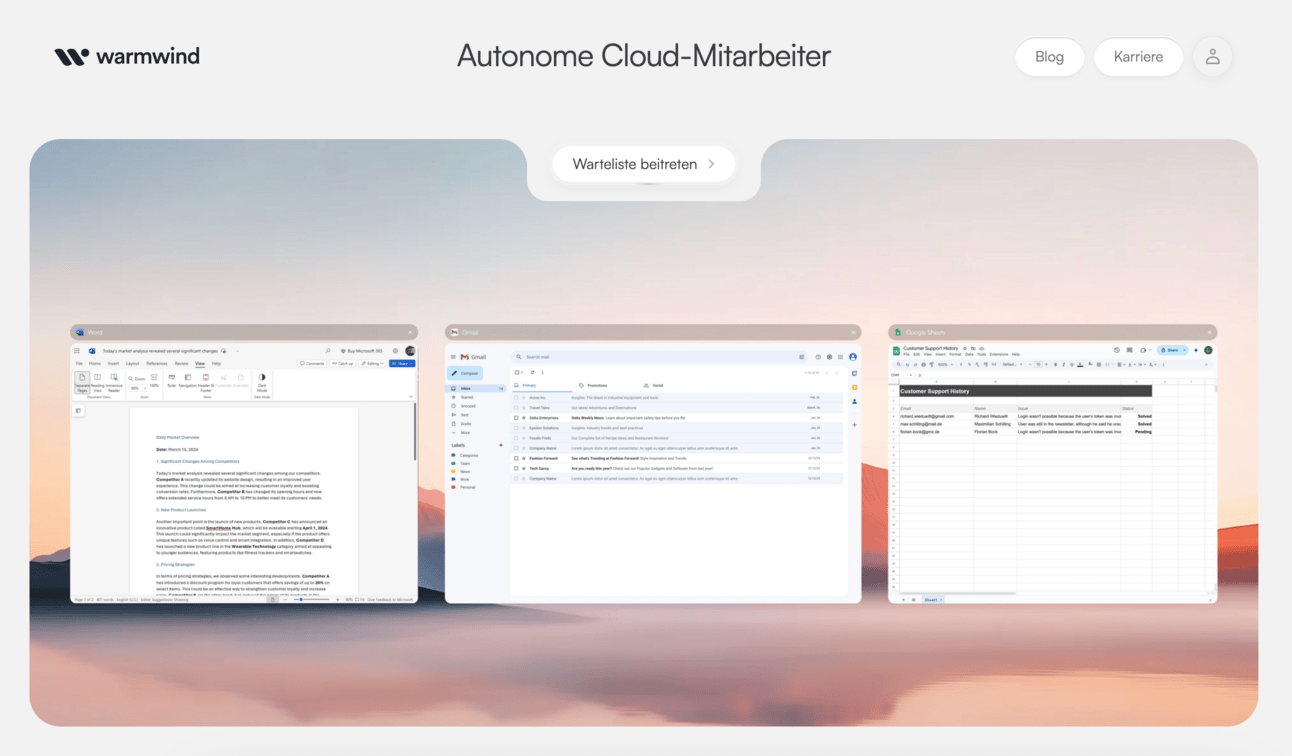Image resolution: width=1292 pixels, height=756 pixels.
Task: Open Gmail more options three-dot icon
Action: [542, 372]
